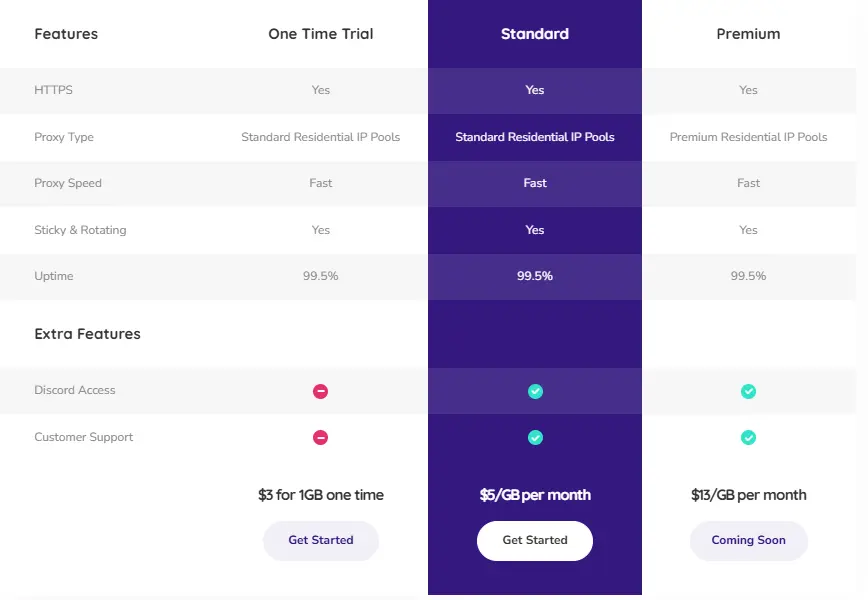Click the Sticky & Rotating feature label
Screen dimensions: 868x600
[82, 230]
